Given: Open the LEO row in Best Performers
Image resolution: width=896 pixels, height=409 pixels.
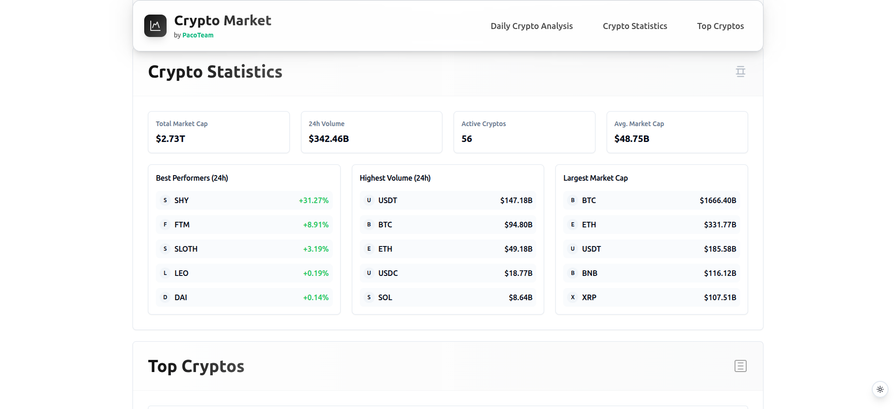Looking at the screenshot, I should click(244, 273).
